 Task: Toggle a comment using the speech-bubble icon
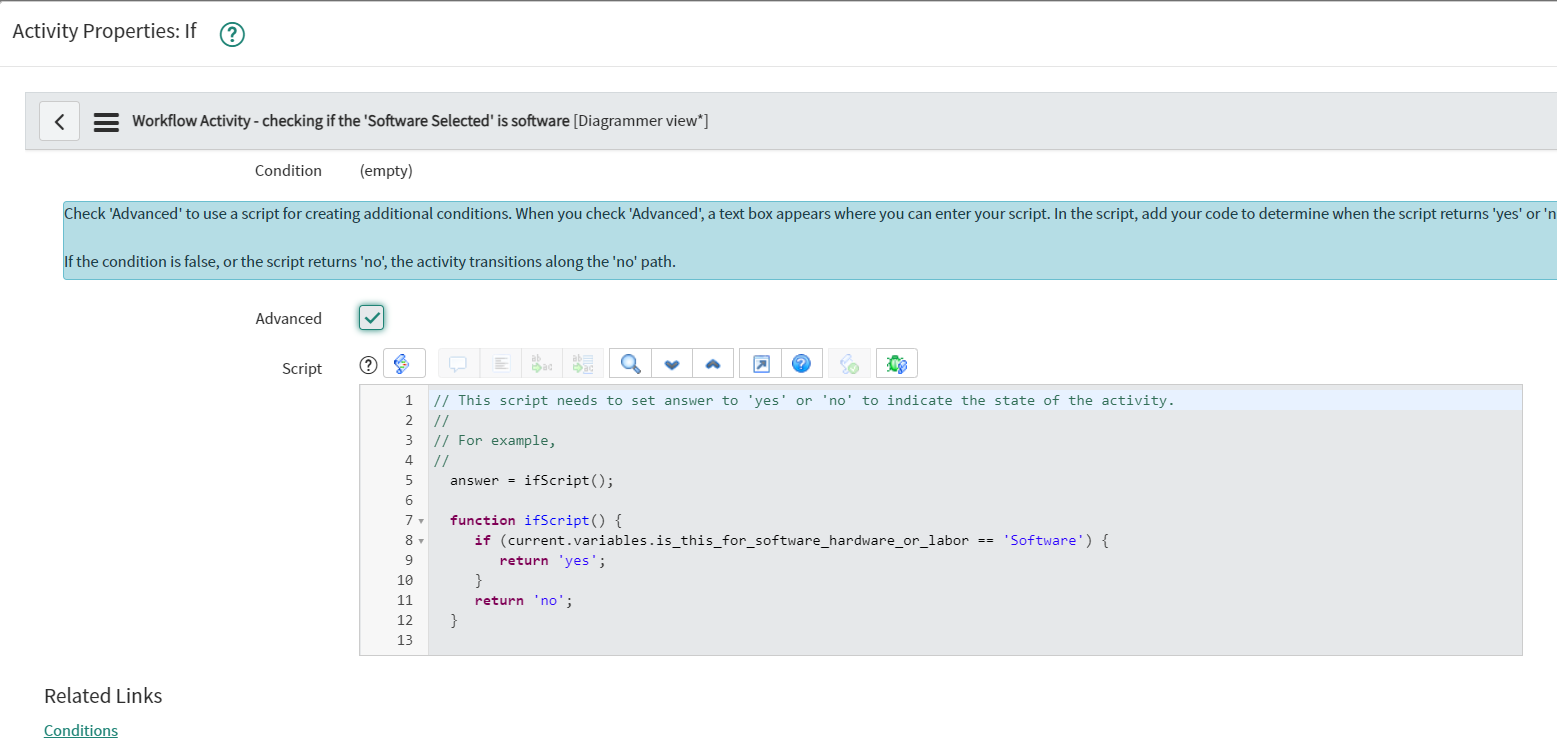click(457, 363)
